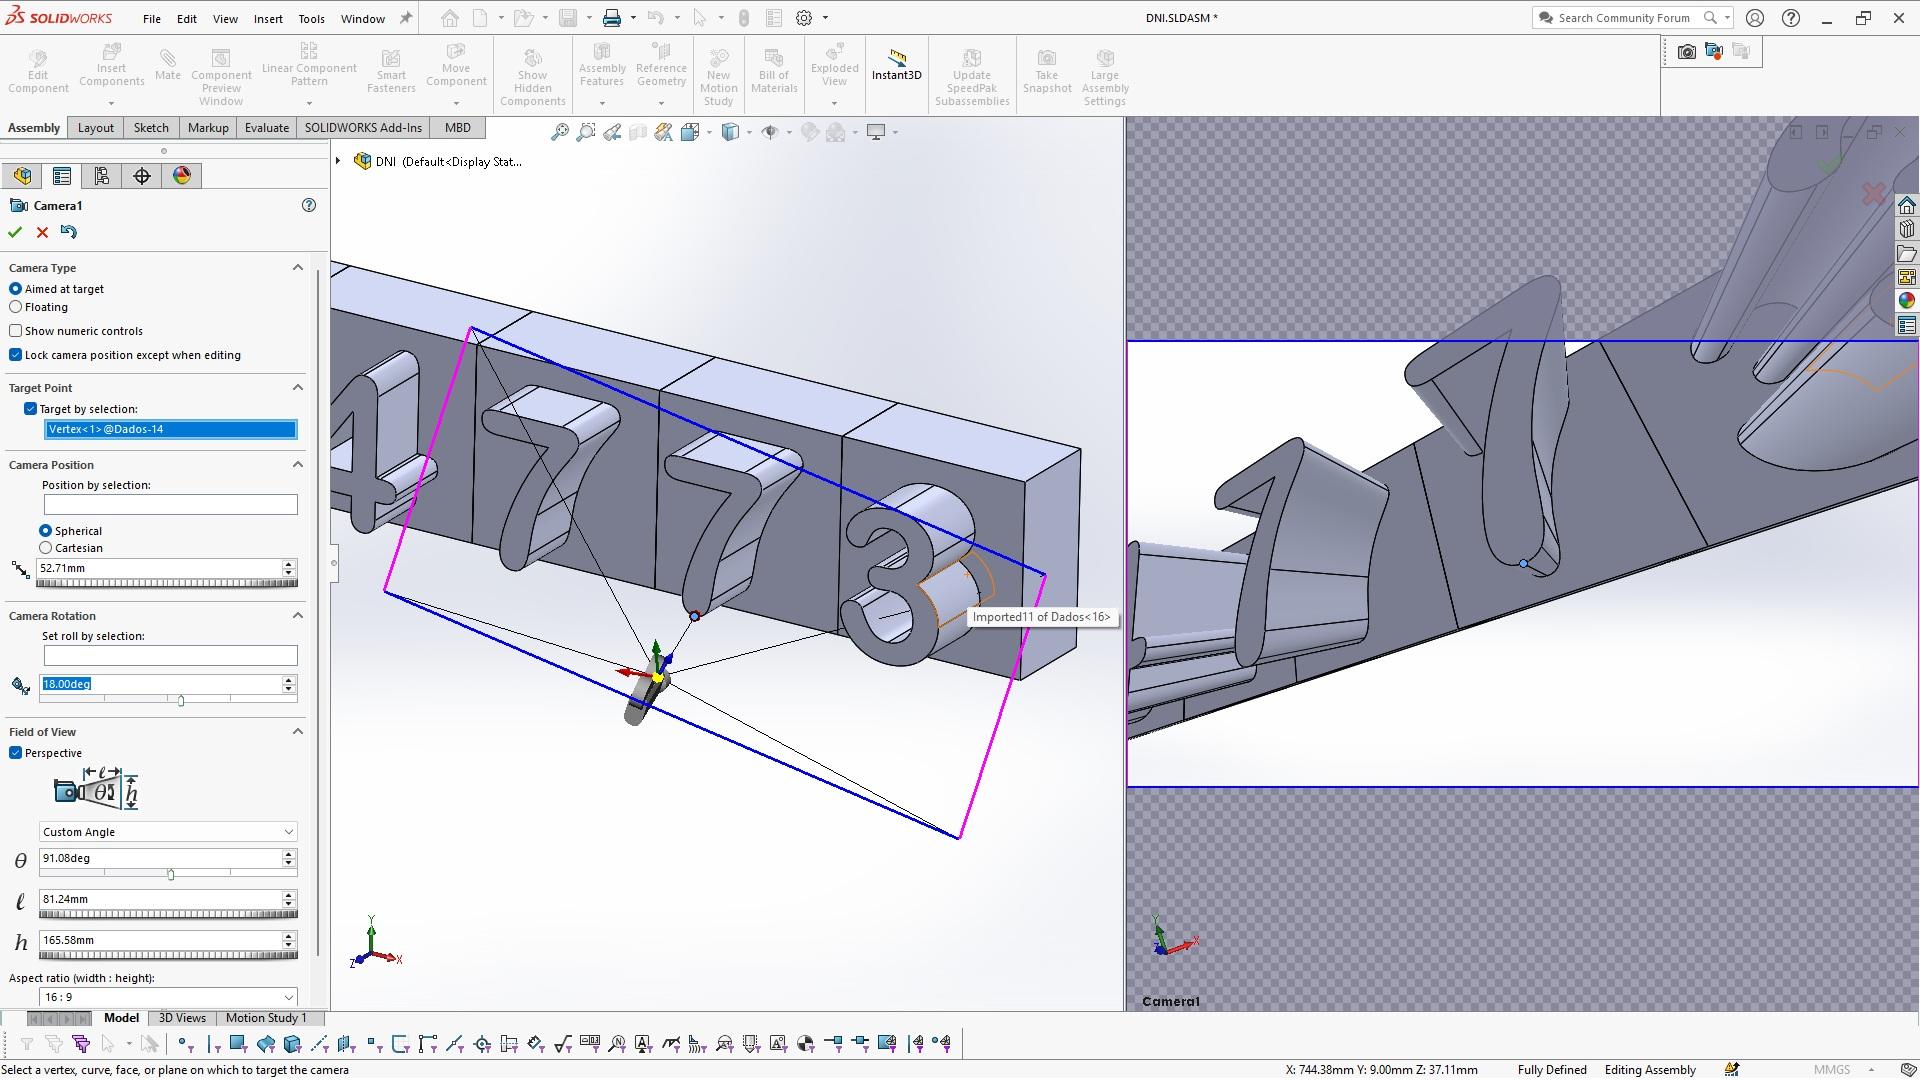The image size is (1920, 1080).
Task: Open the Insert menu
Action: pyautogui.click(x=268, y=18)
